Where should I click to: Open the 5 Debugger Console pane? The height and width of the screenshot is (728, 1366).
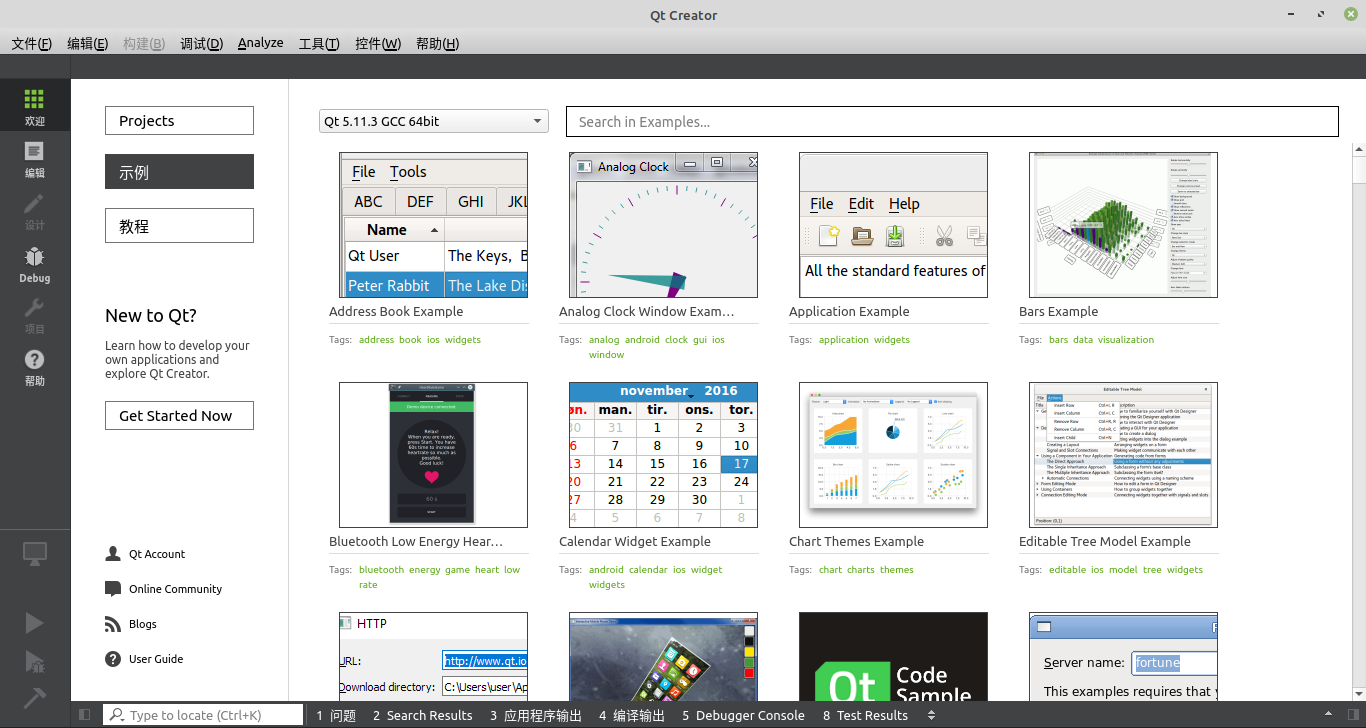click(743, 715)
